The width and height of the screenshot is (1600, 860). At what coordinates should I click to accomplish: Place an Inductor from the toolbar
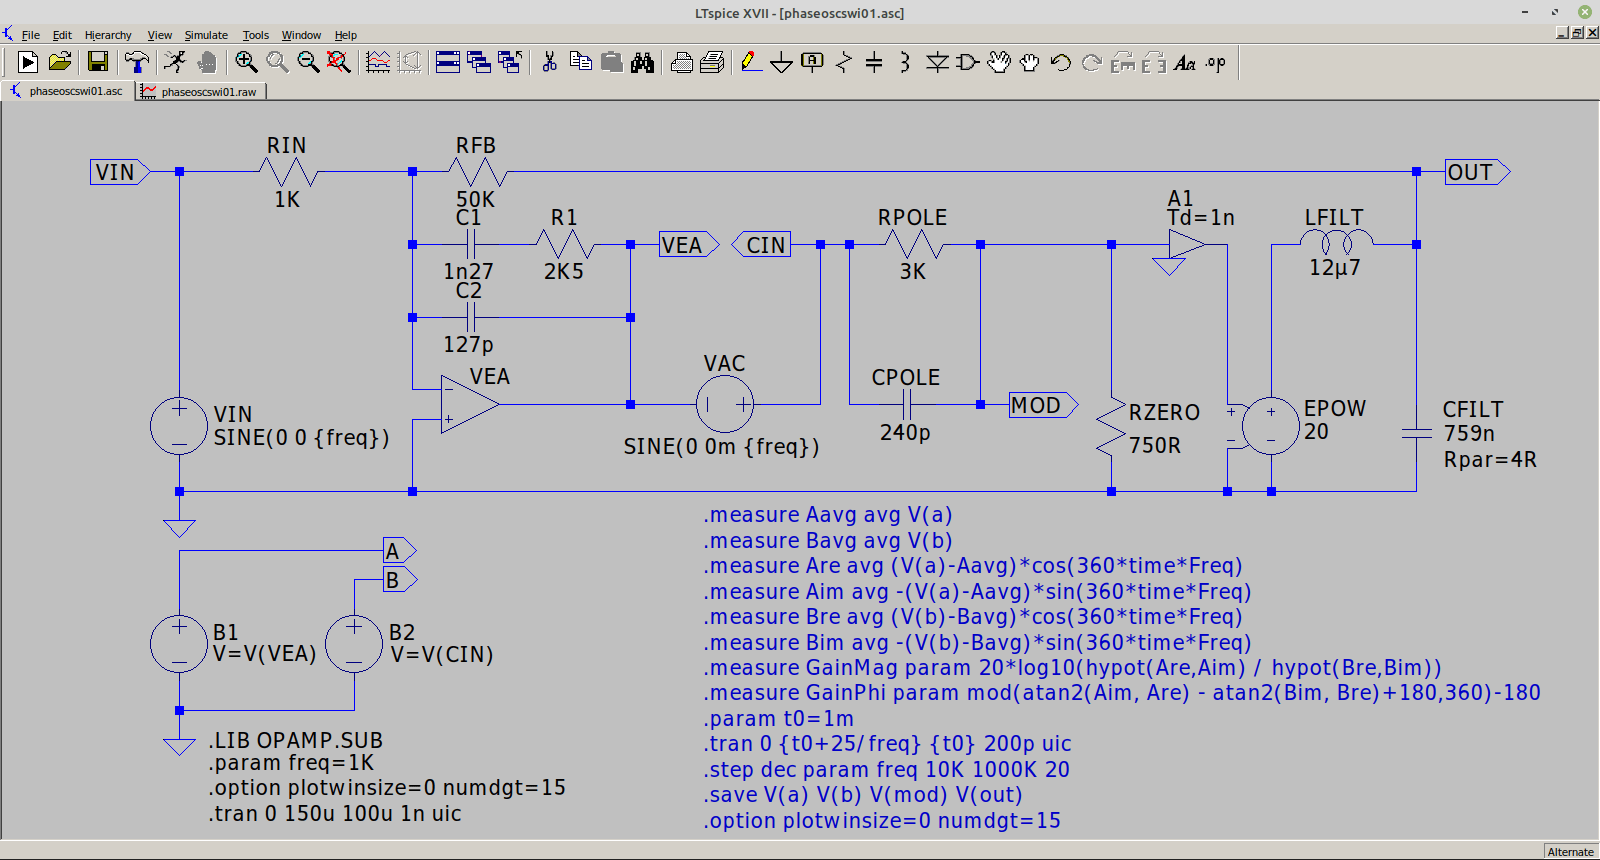point(905,62)
